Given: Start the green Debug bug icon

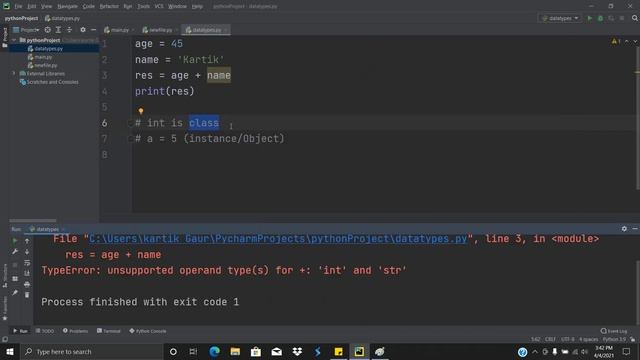Looking at the screenshot, I should (x=600, y=18).
